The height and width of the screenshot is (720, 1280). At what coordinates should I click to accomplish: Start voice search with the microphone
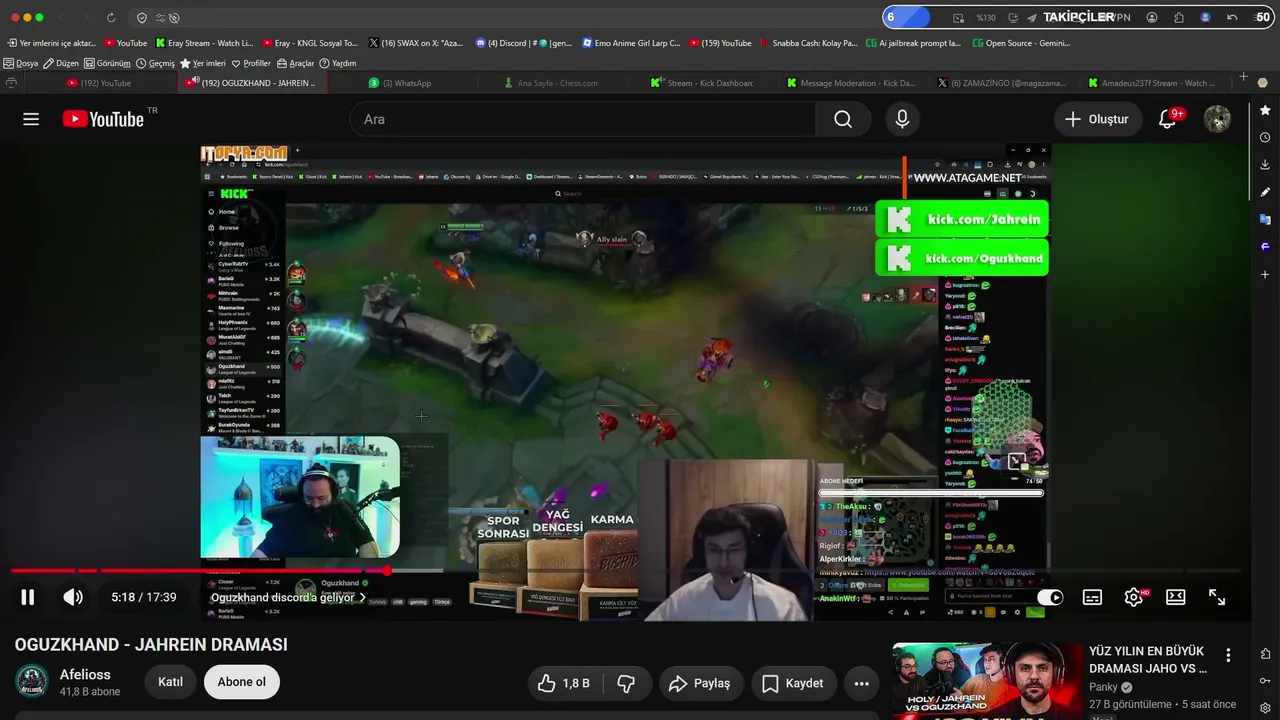click(902, 119)
